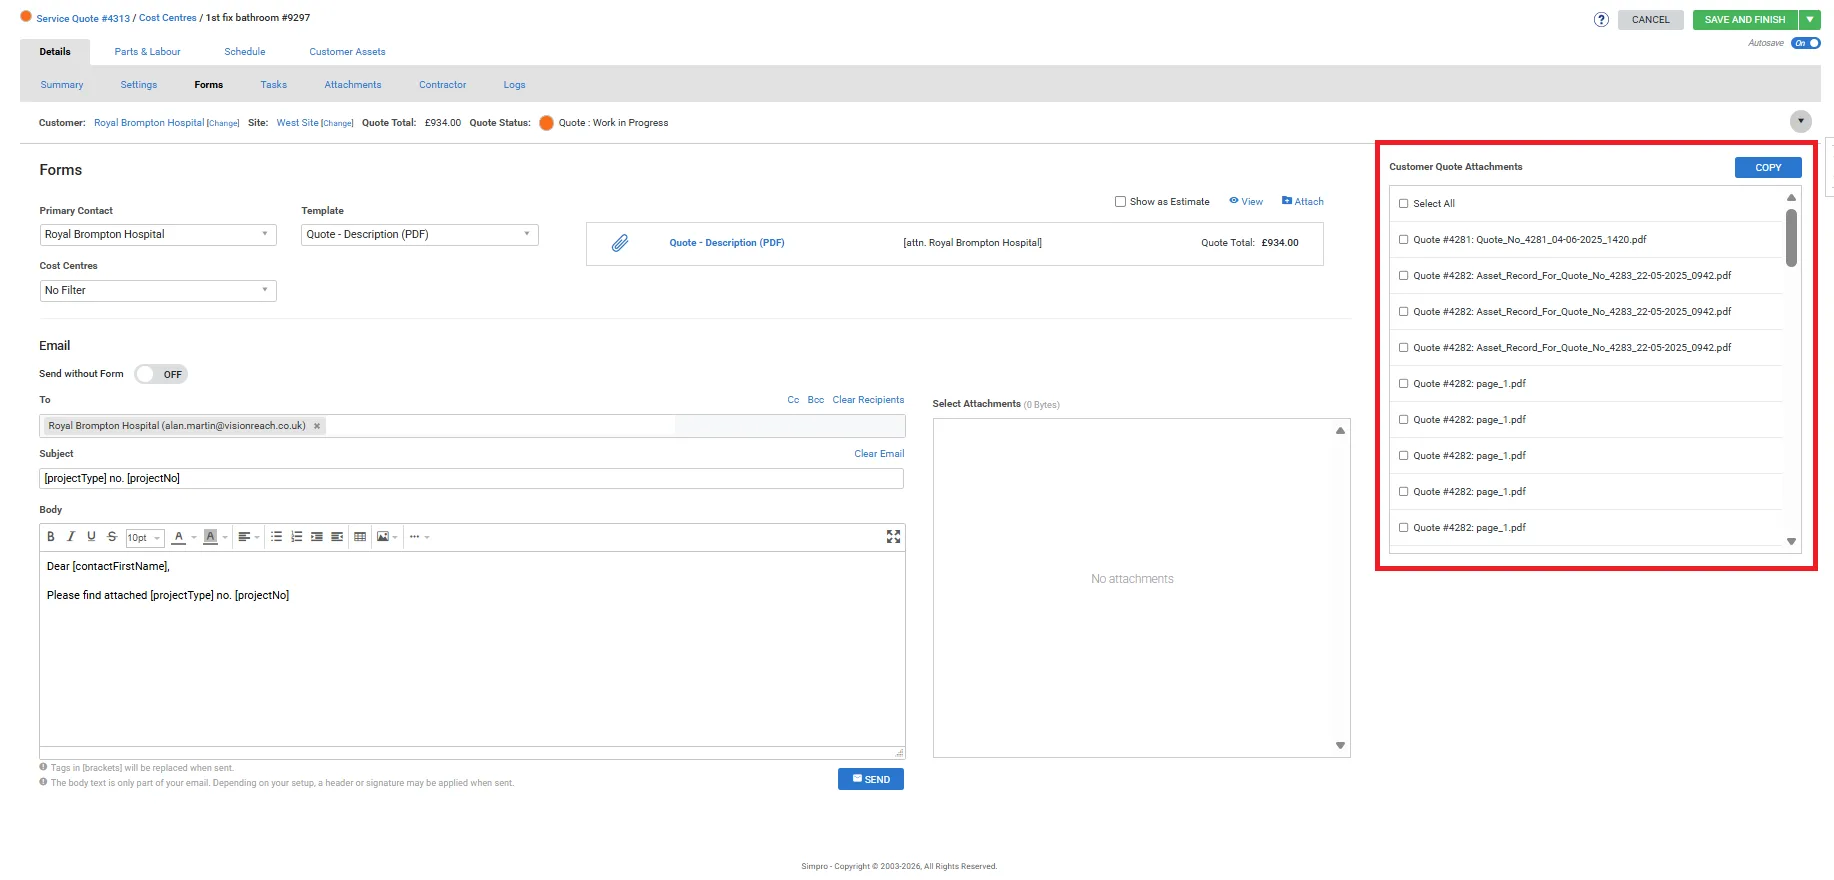
Task: Click the text alignment icon
Action: pyautogui.click(x=244, y=537)
